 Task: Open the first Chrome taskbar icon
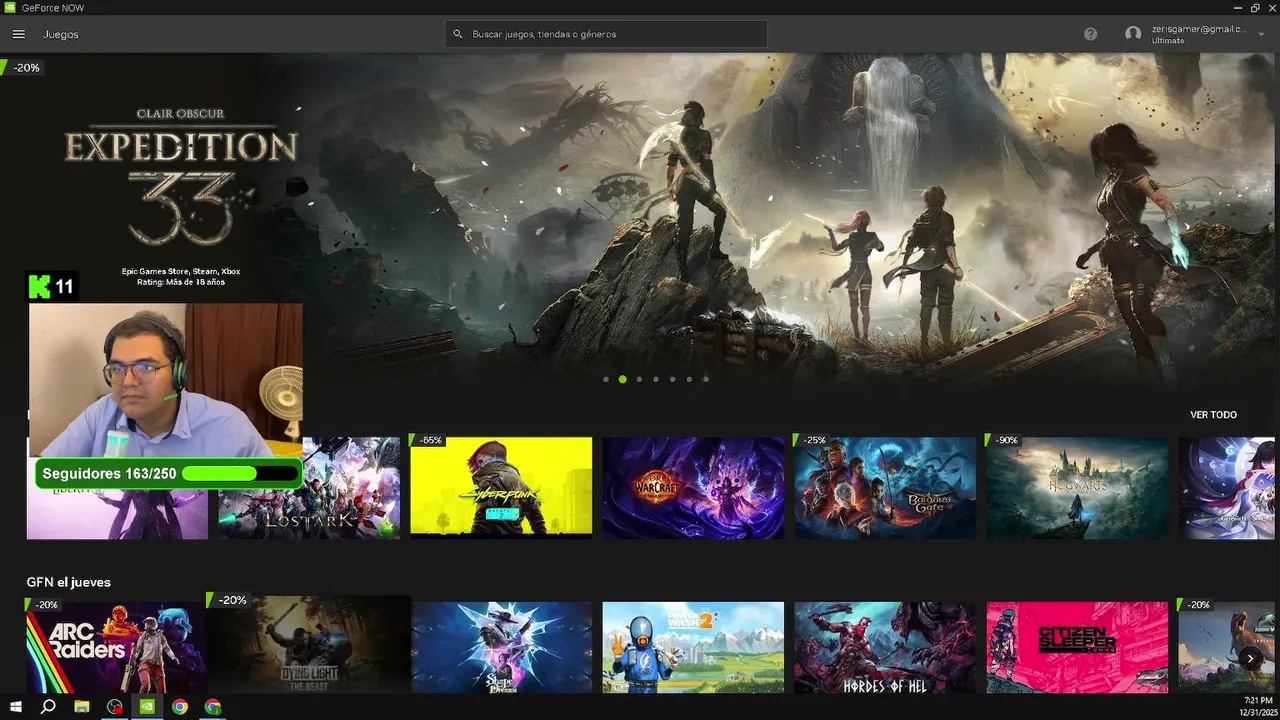pyautogui.click(x=180, y=707)
